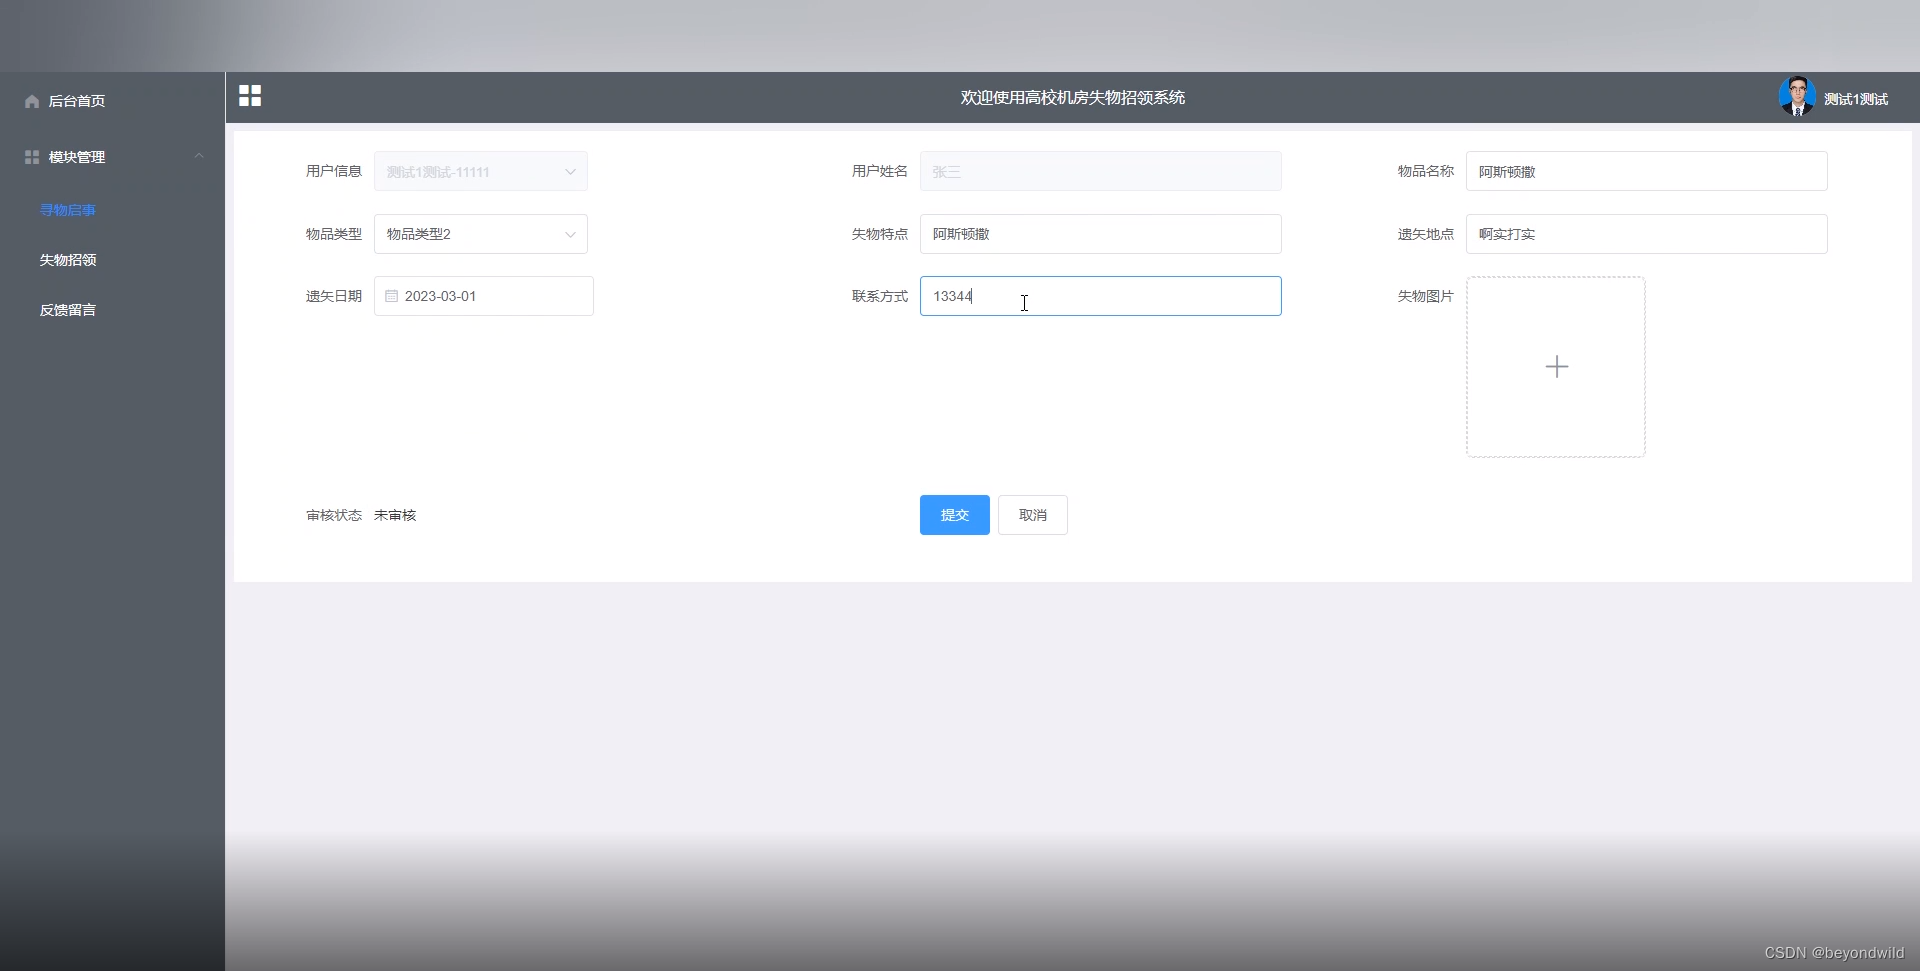Screen dimensions: 1920x971
Task: Cancel the form using 取消
Action: point(1032,515)
